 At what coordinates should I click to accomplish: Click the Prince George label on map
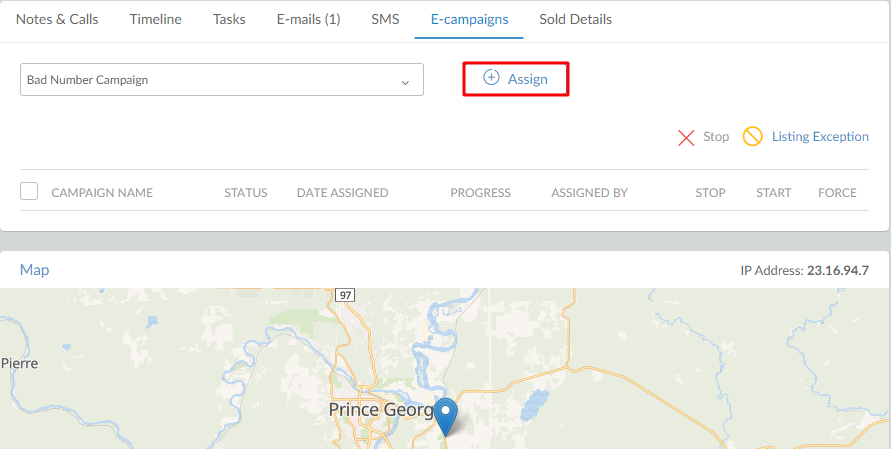tap(382, 410)
